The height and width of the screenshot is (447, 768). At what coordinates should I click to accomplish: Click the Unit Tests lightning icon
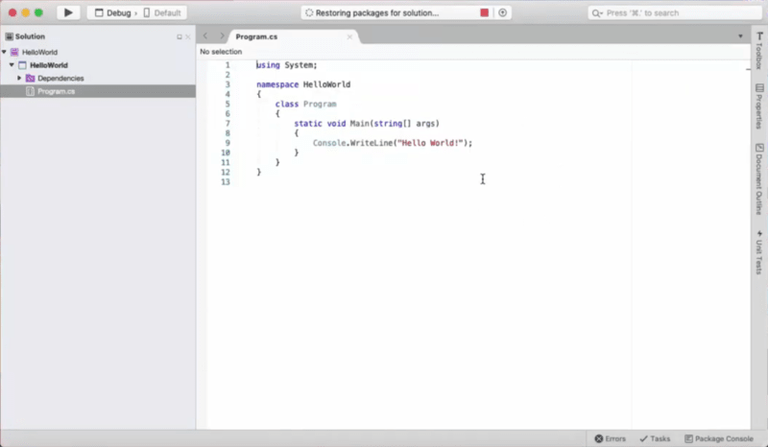760,234
